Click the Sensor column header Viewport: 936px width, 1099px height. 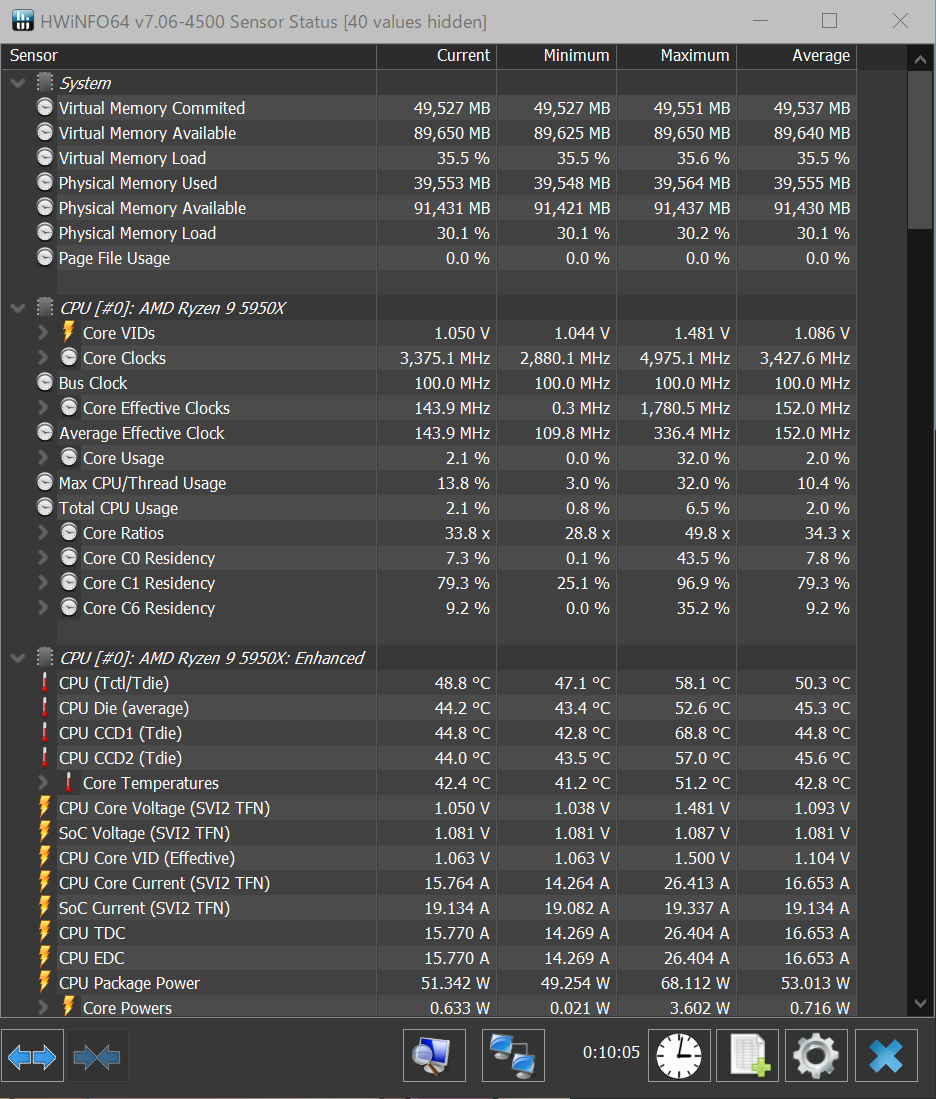point(189,56)
